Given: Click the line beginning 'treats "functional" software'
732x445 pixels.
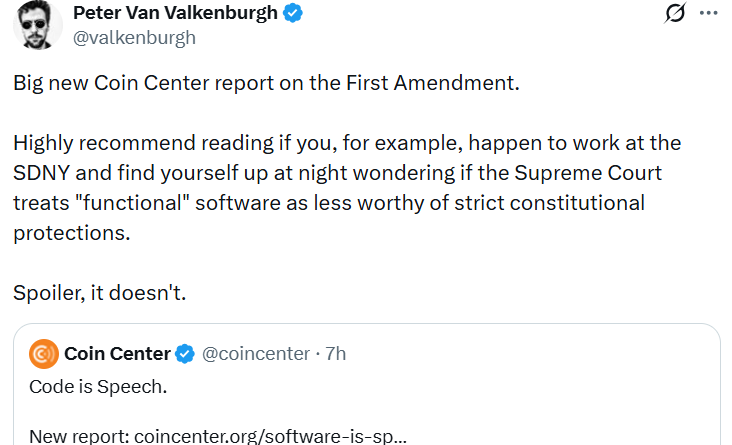Looking at the screenshot, I should click(x=328, y=203).
